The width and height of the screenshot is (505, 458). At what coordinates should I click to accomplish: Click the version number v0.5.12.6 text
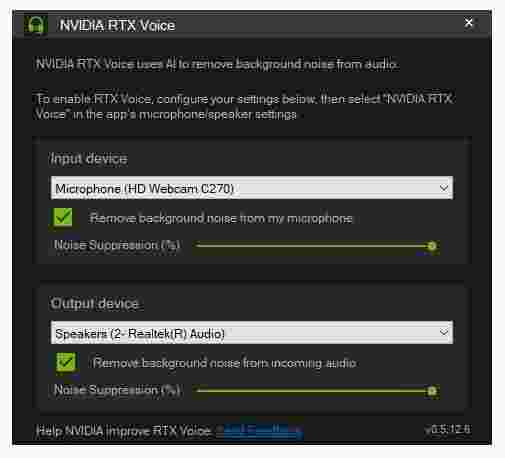click(447, 429)
